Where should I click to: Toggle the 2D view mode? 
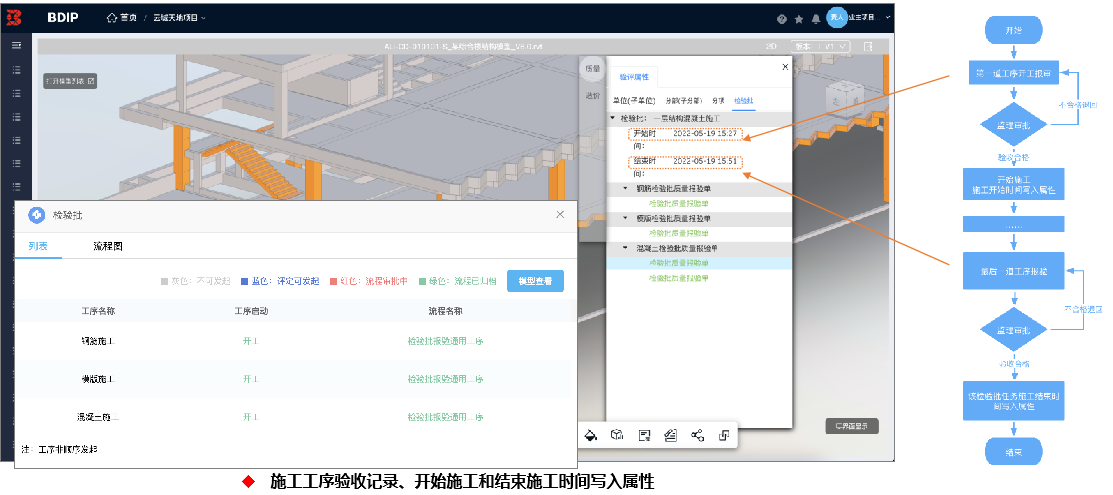770,46
